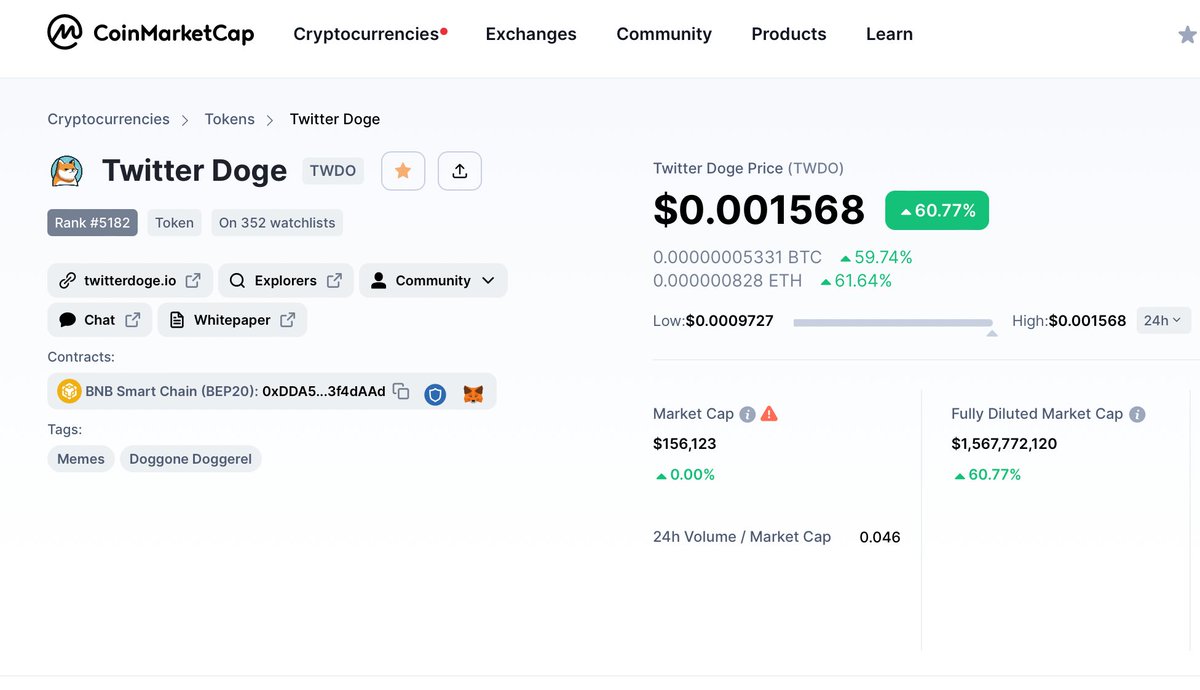Click the low-high price range bar
The width and height of the screenshot is (1200, 690).
point(893,323)
